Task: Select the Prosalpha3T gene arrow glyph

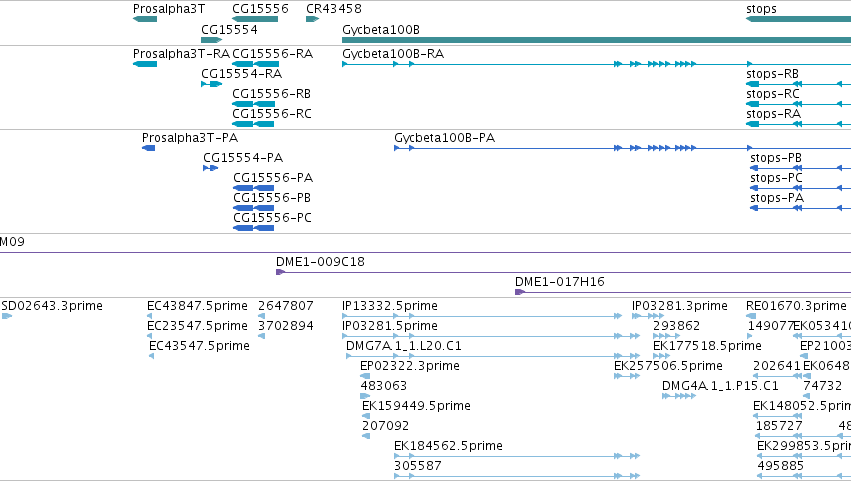Action: click(145, 19)
